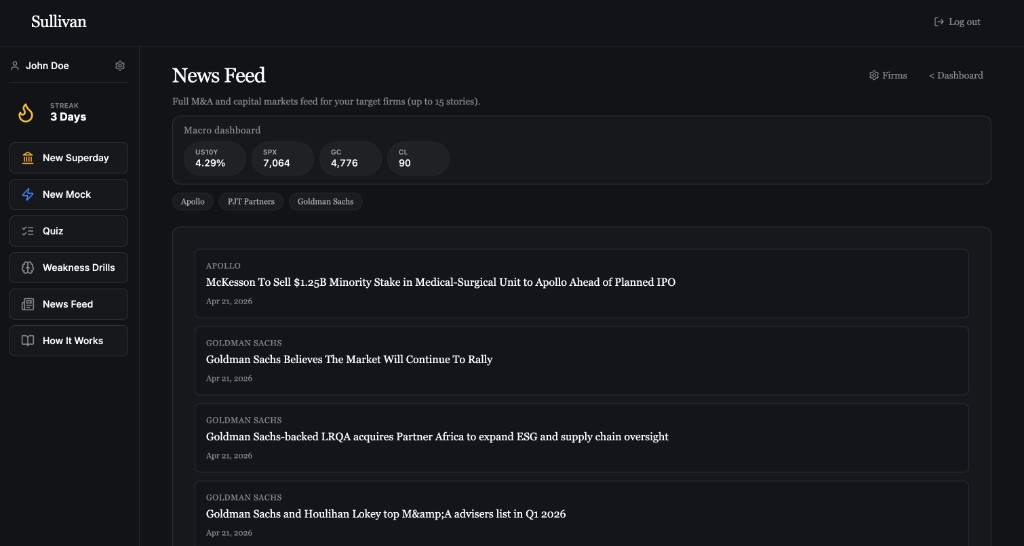1024x546 pixels.
Task: Toggle the Goldman Sachs filter chip
Action: click(x=325, y=202)
